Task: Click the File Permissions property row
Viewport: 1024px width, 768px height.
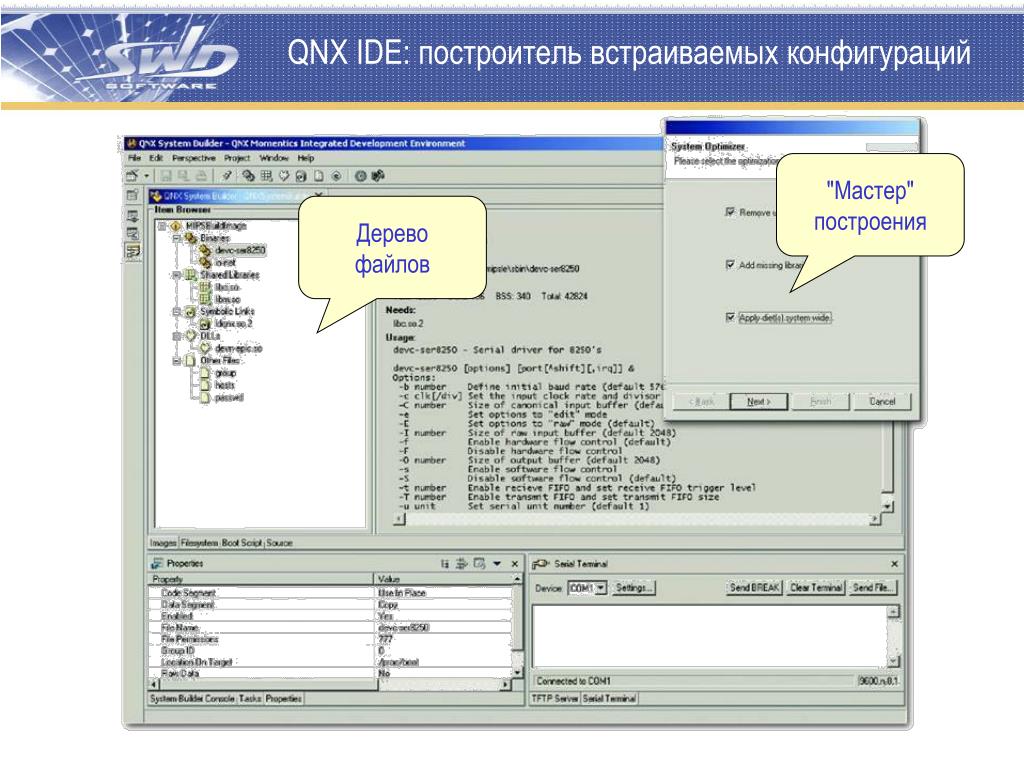Action: click(330, 639)
